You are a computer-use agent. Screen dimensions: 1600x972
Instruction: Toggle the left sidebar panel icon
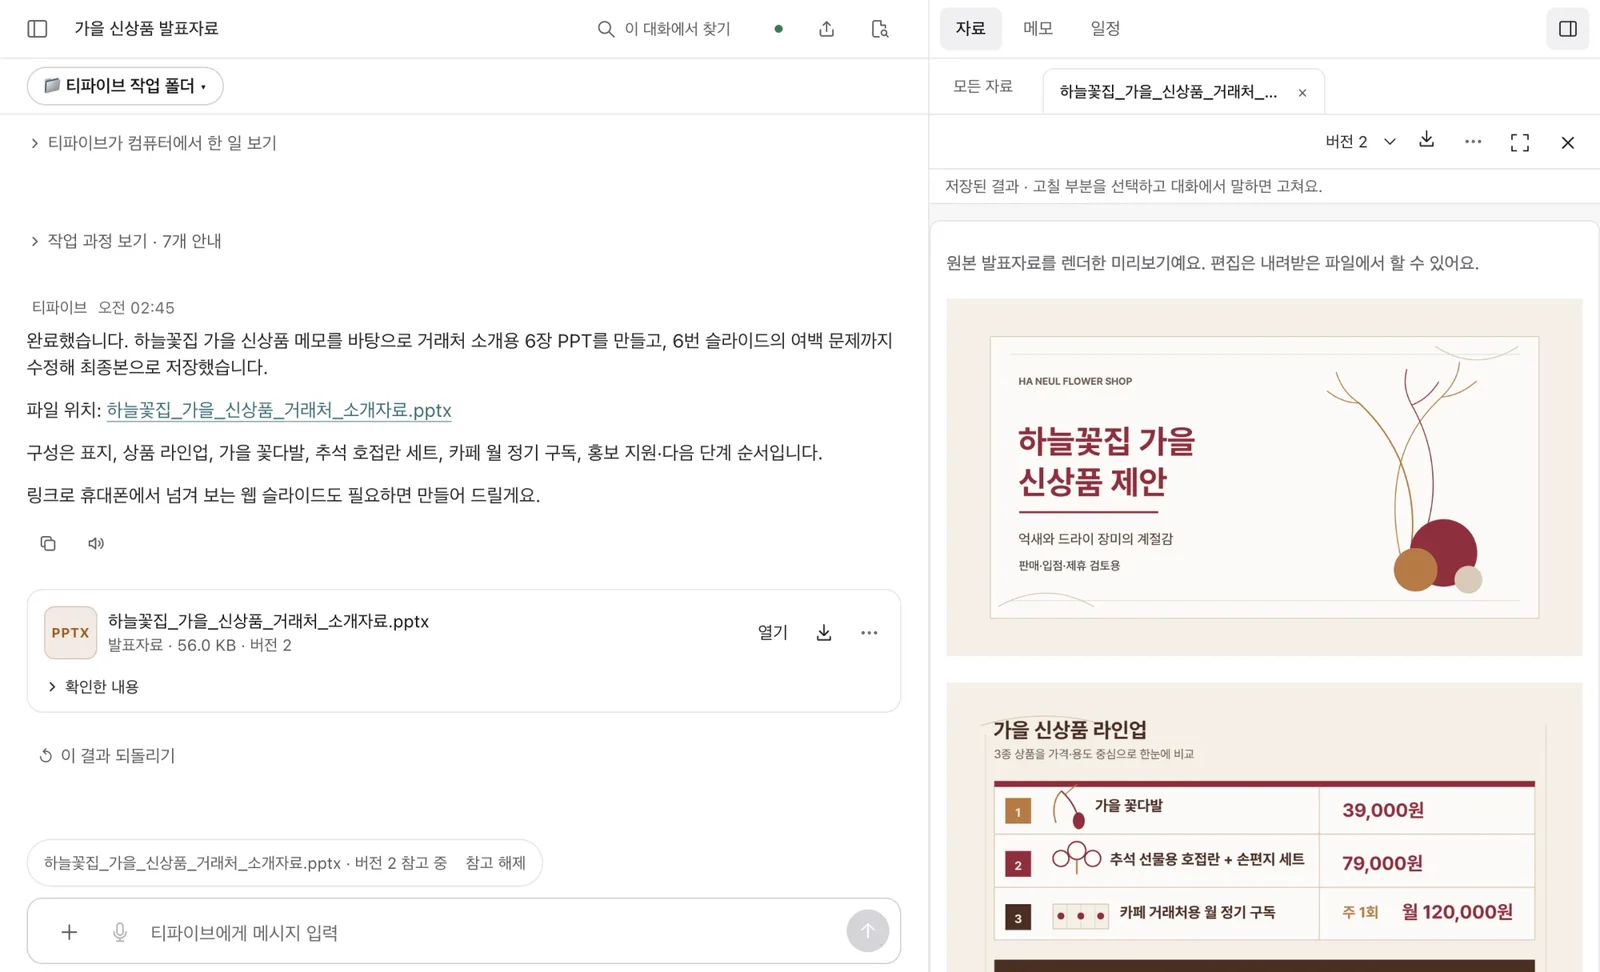coord(37,29)
